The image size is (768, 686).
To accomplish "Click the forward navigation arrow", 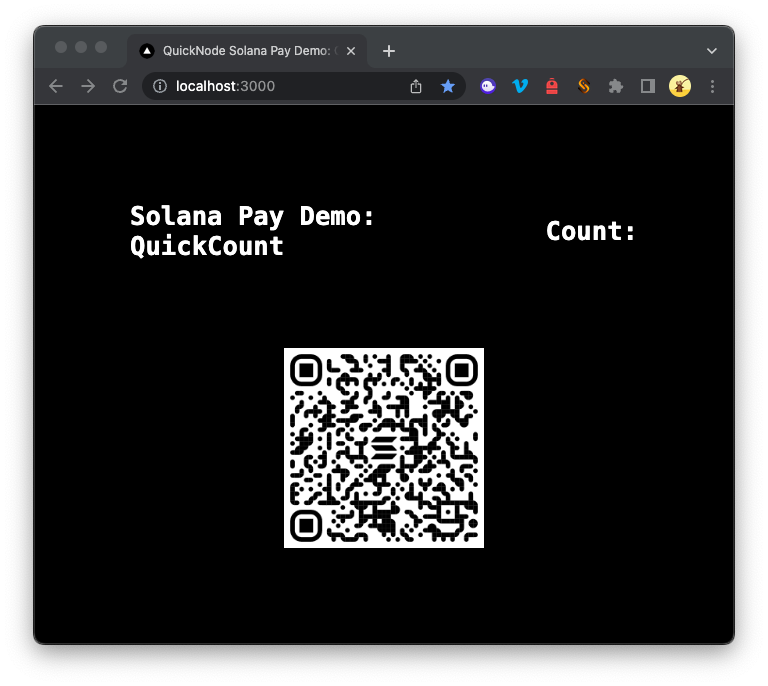I will (x=88, y=87).
